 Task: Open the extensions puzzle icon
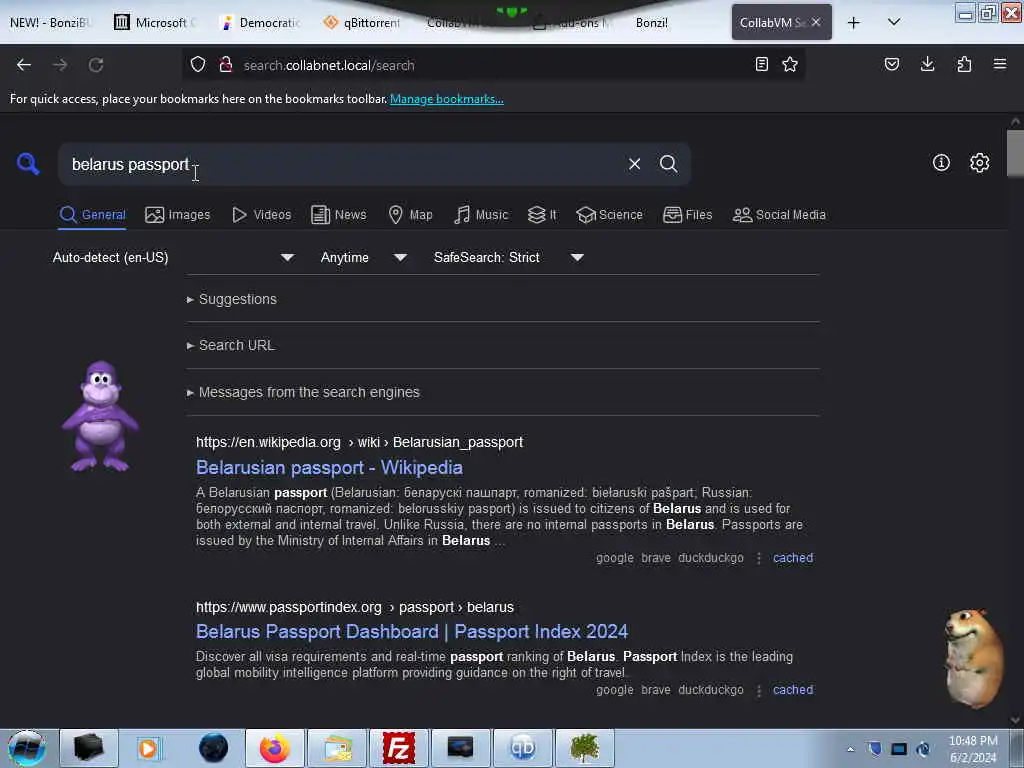click(964, 64)
